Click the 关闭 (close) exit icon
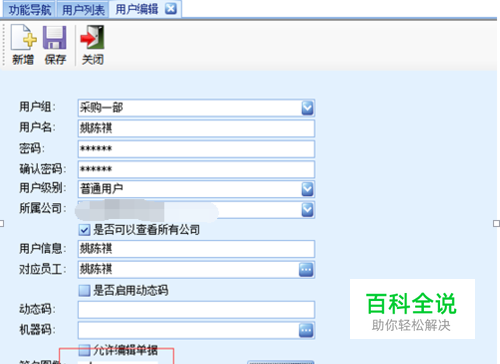This screenshot has height=364, width=500. (92, 37)
